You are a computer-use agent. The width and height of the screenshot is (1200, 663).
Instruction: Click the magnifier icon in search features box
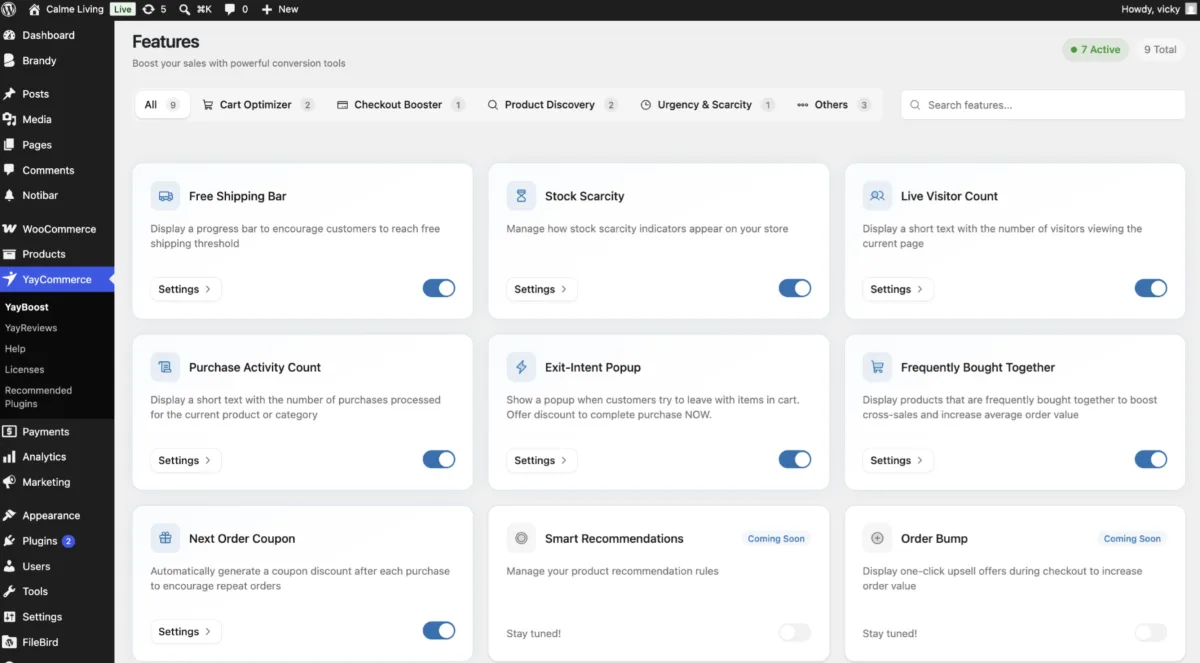916,105
